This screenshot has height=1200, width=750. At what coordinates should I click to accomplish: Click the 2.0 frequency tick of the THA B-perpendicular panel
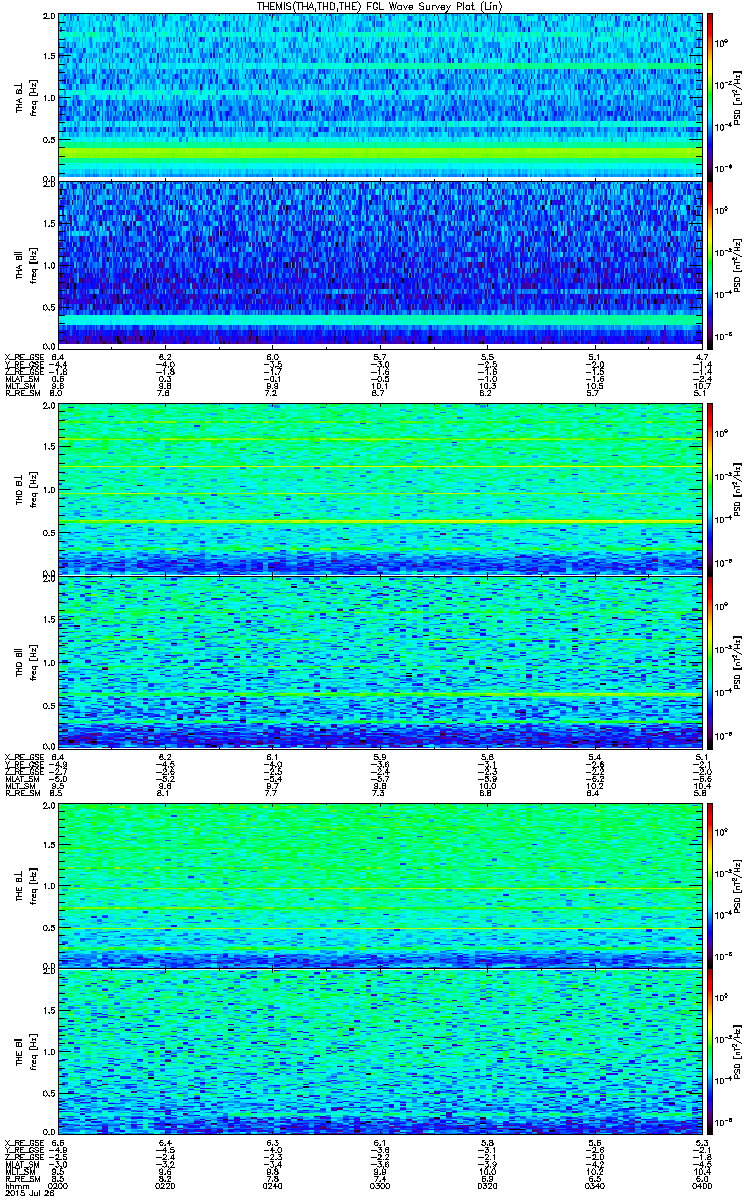[x=50, y=17]
